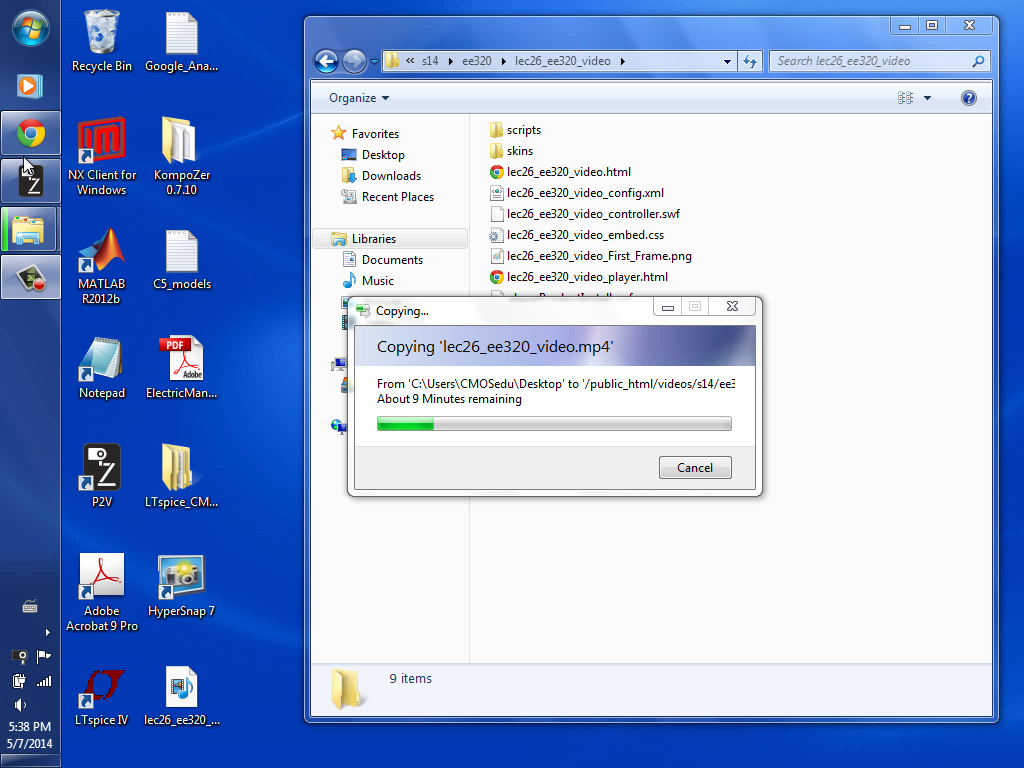The image size is (1024, 768).
Task: Select Downloads in the Favorites list
Action: click(x=391, y=176)
